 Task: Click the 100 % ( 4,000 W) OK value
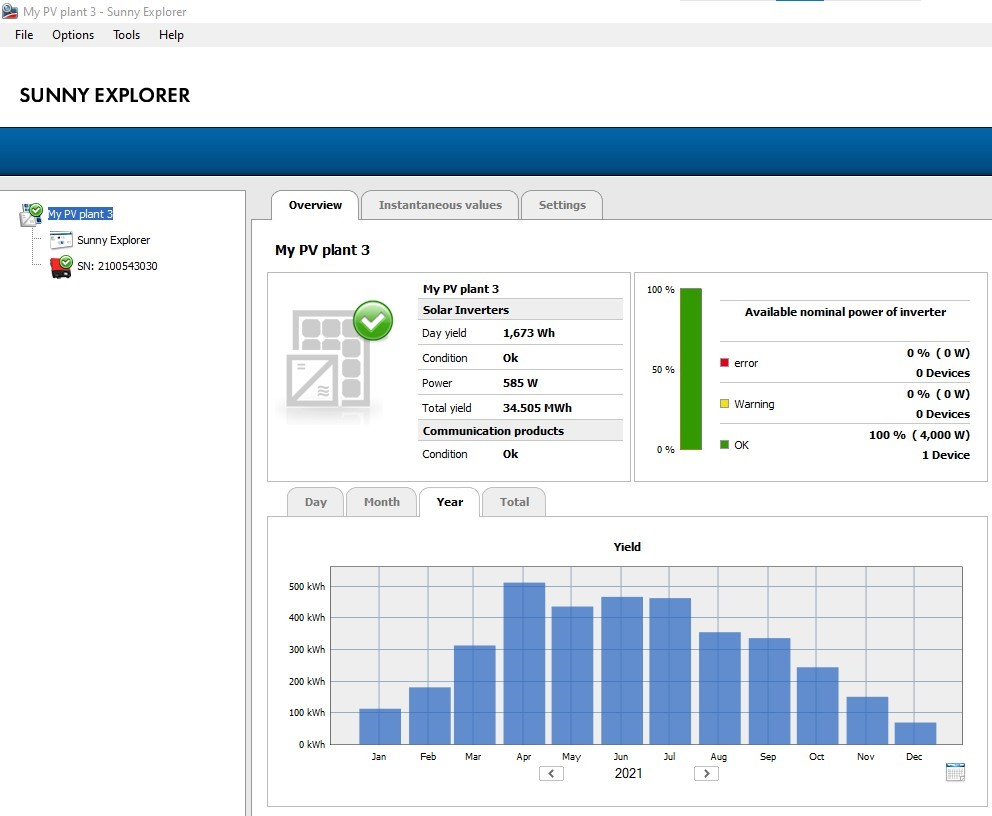point(919,435)
